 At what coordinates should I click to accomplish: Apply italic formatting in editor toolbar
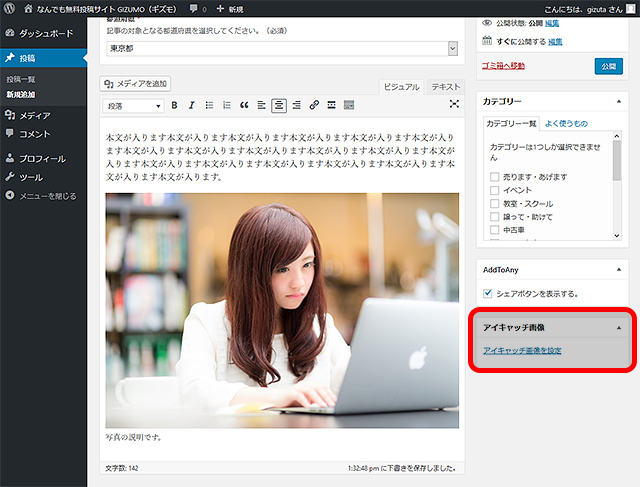(x=191, y=105)
